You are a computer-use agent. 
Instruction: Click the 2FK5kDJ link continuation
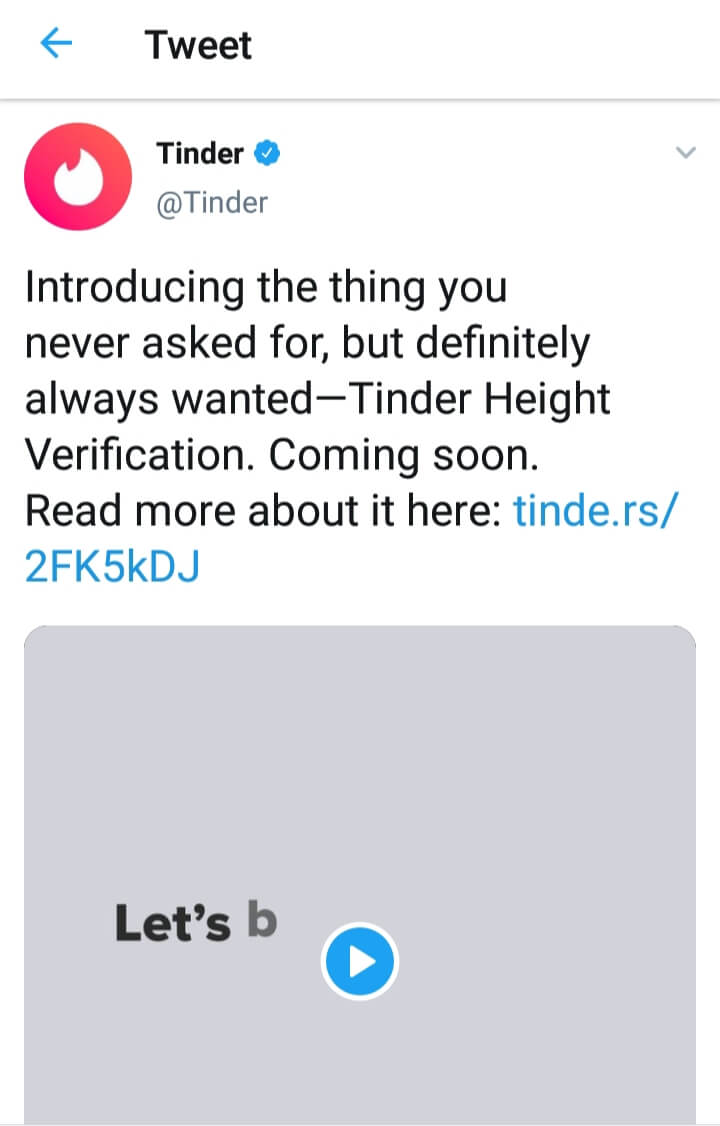[x=112, y=567]
